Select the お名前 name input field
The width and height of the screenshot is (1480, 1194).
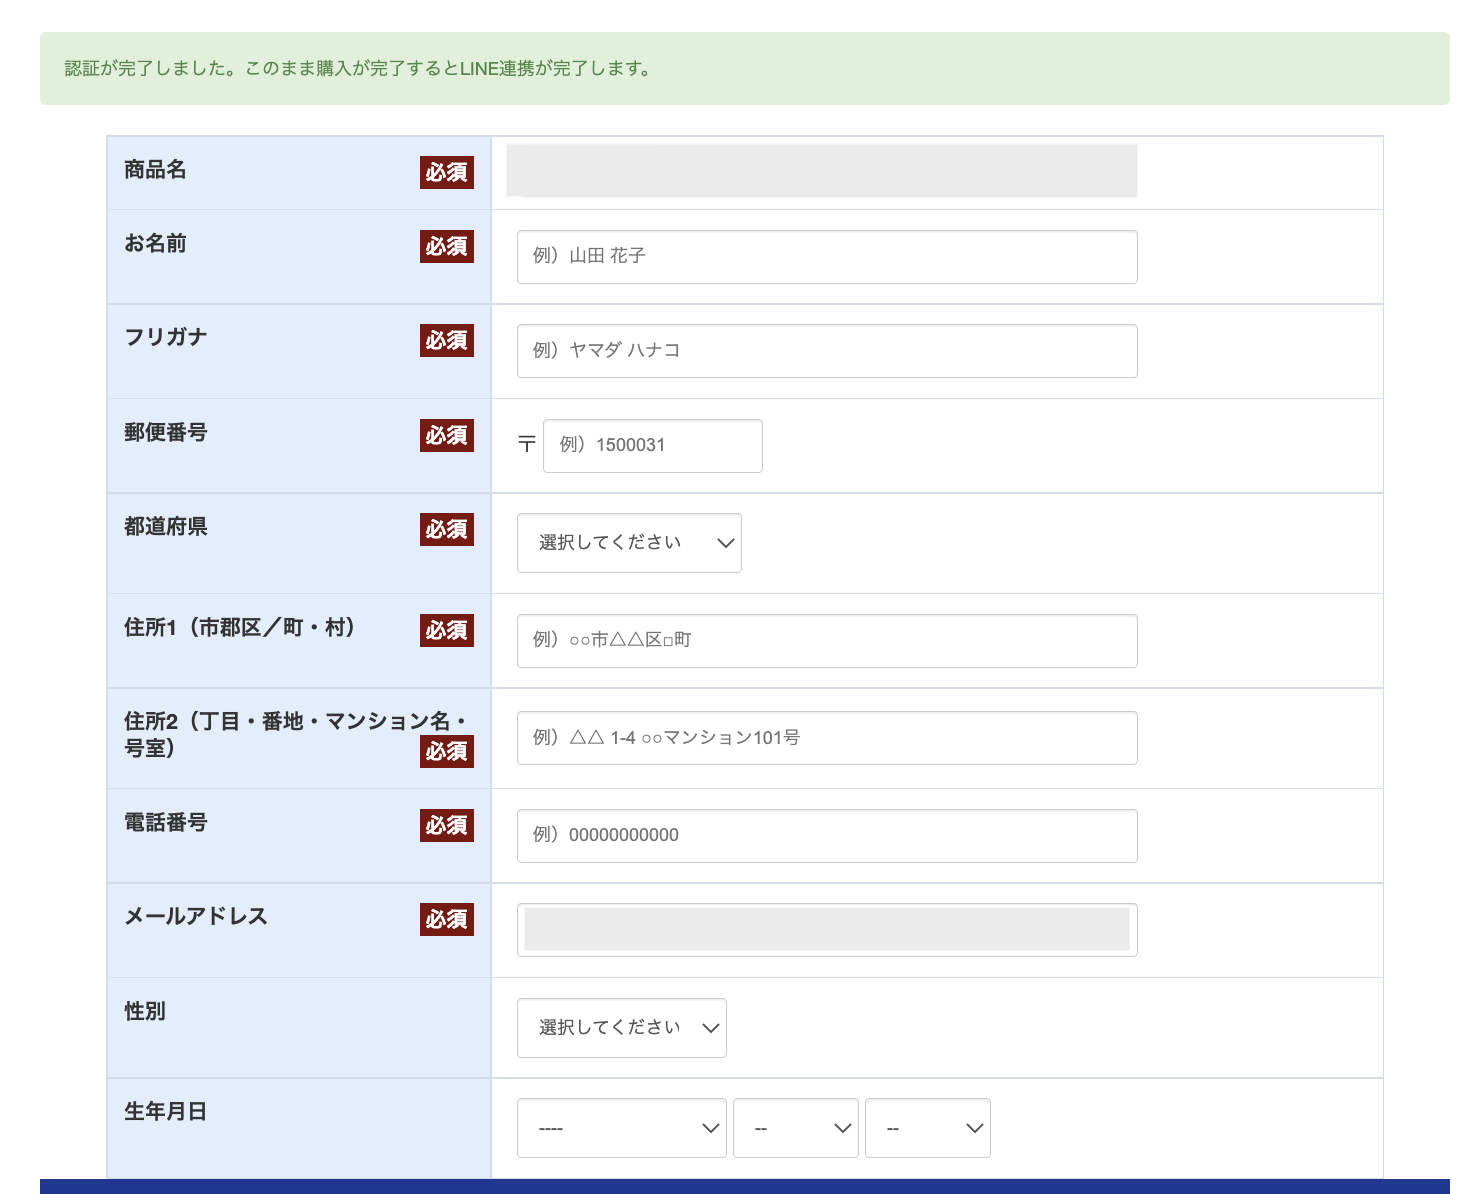coord(826,257)
